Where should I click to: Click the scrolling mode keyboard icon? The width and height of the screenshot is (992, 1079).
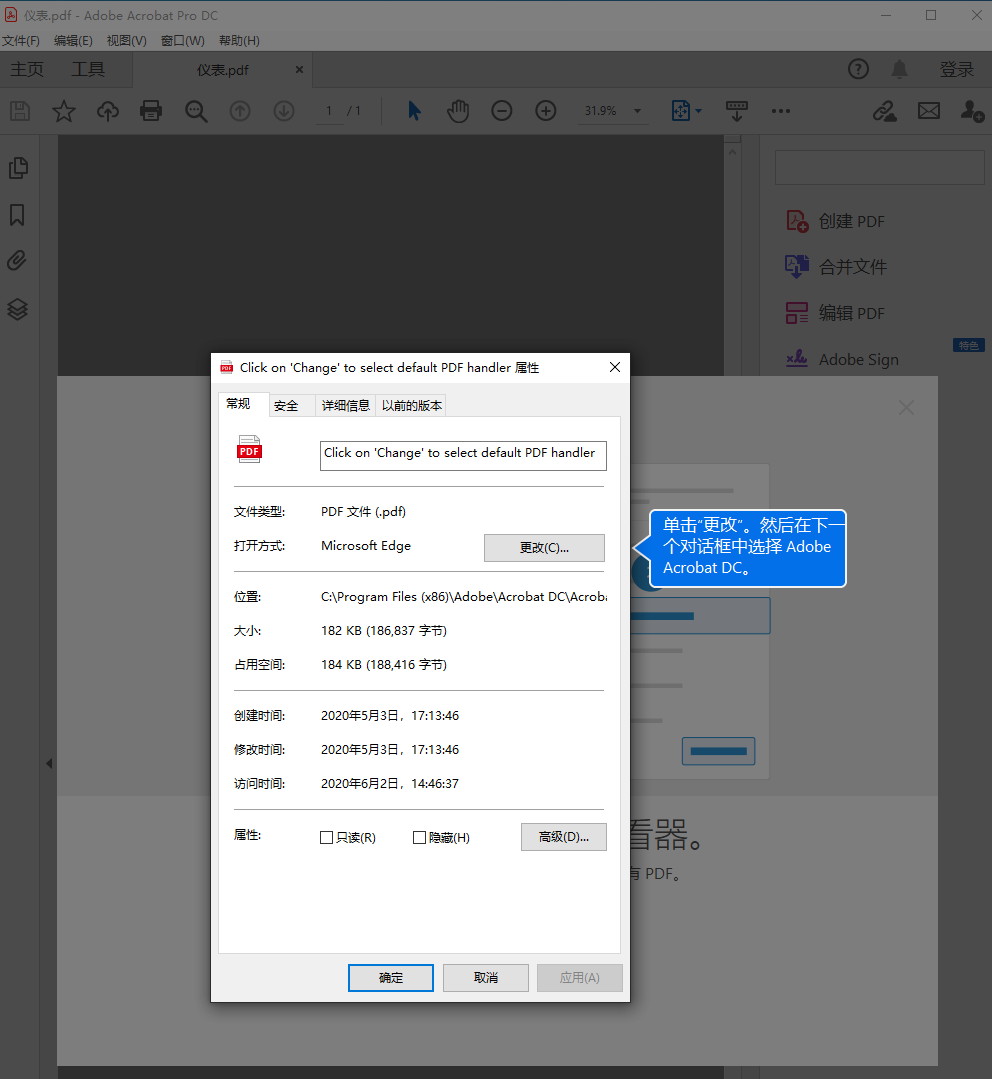737,111
